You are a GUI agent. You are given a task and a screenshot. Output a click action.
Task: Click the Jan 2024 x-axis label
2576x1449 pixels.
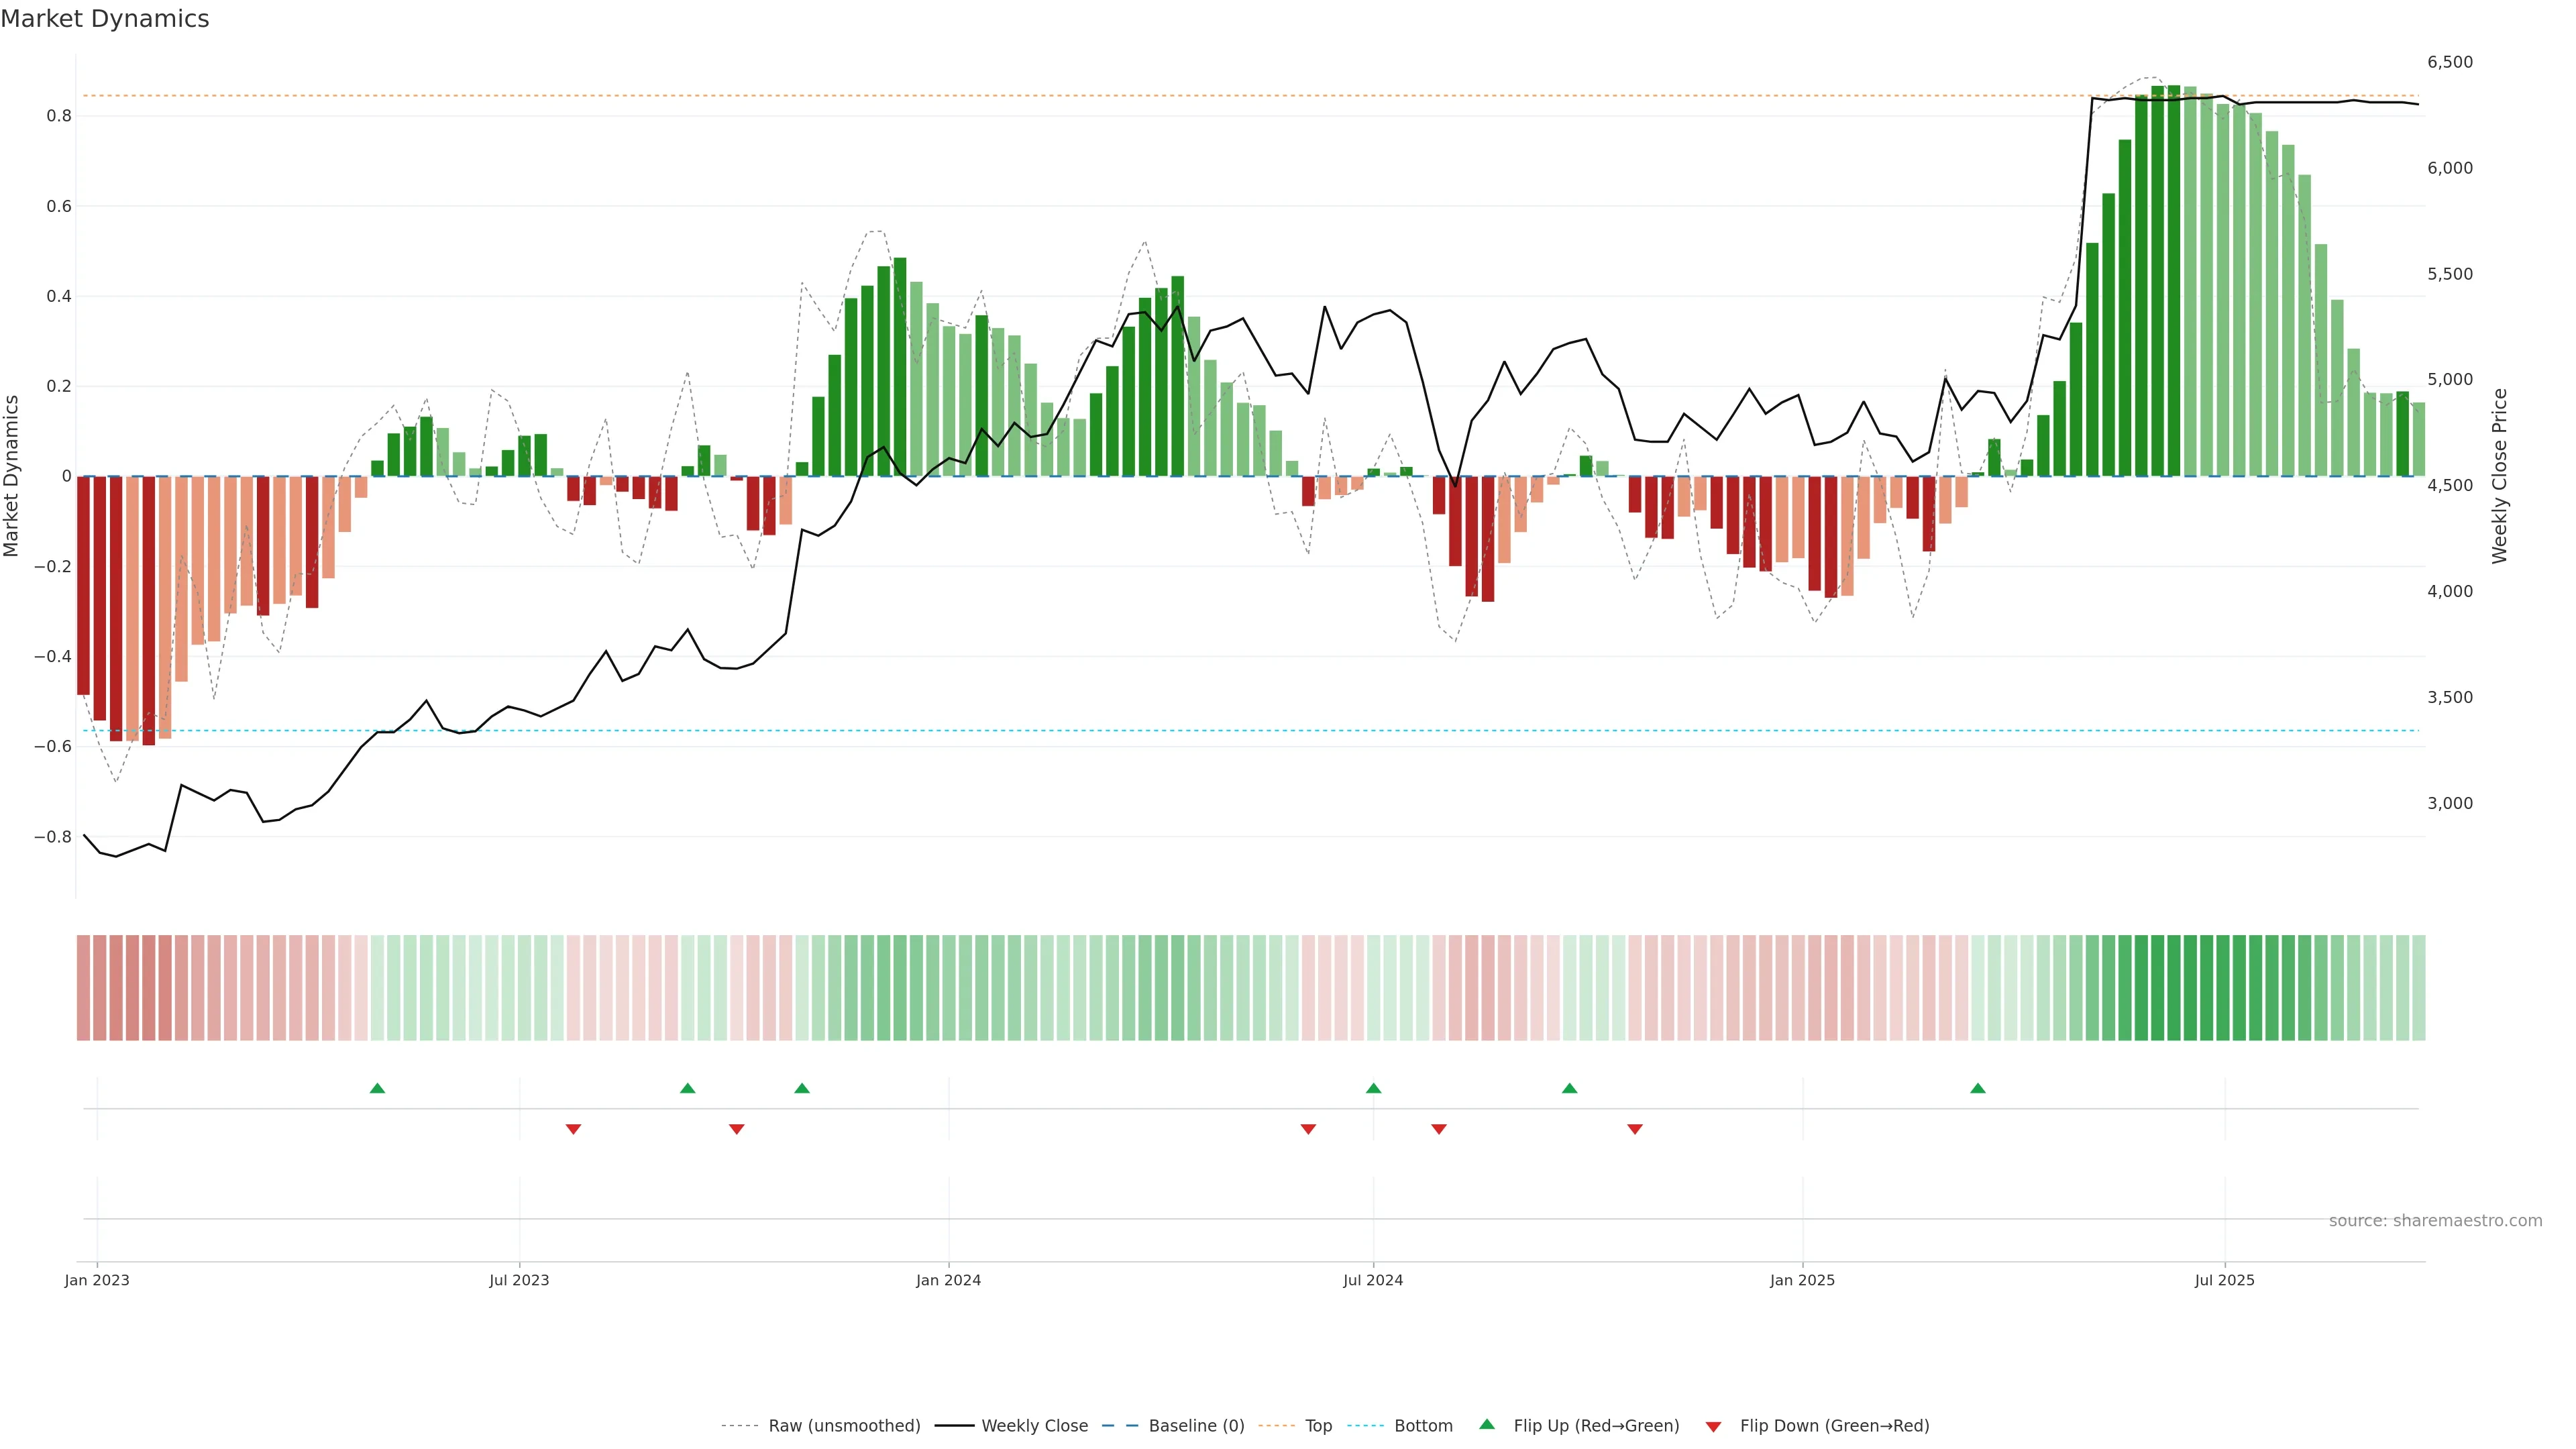click(x=948, y=1280)
